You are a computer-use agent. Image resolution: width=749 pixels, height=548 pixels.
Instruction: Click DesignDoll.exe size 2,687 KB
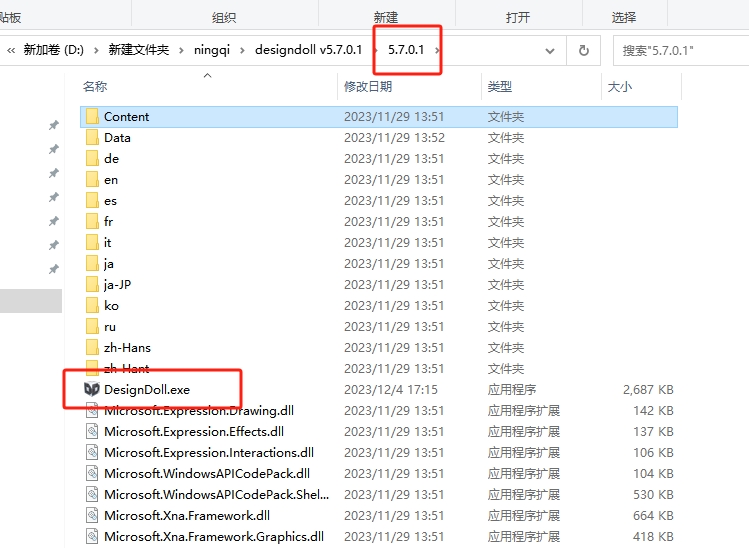pos(648,389)
